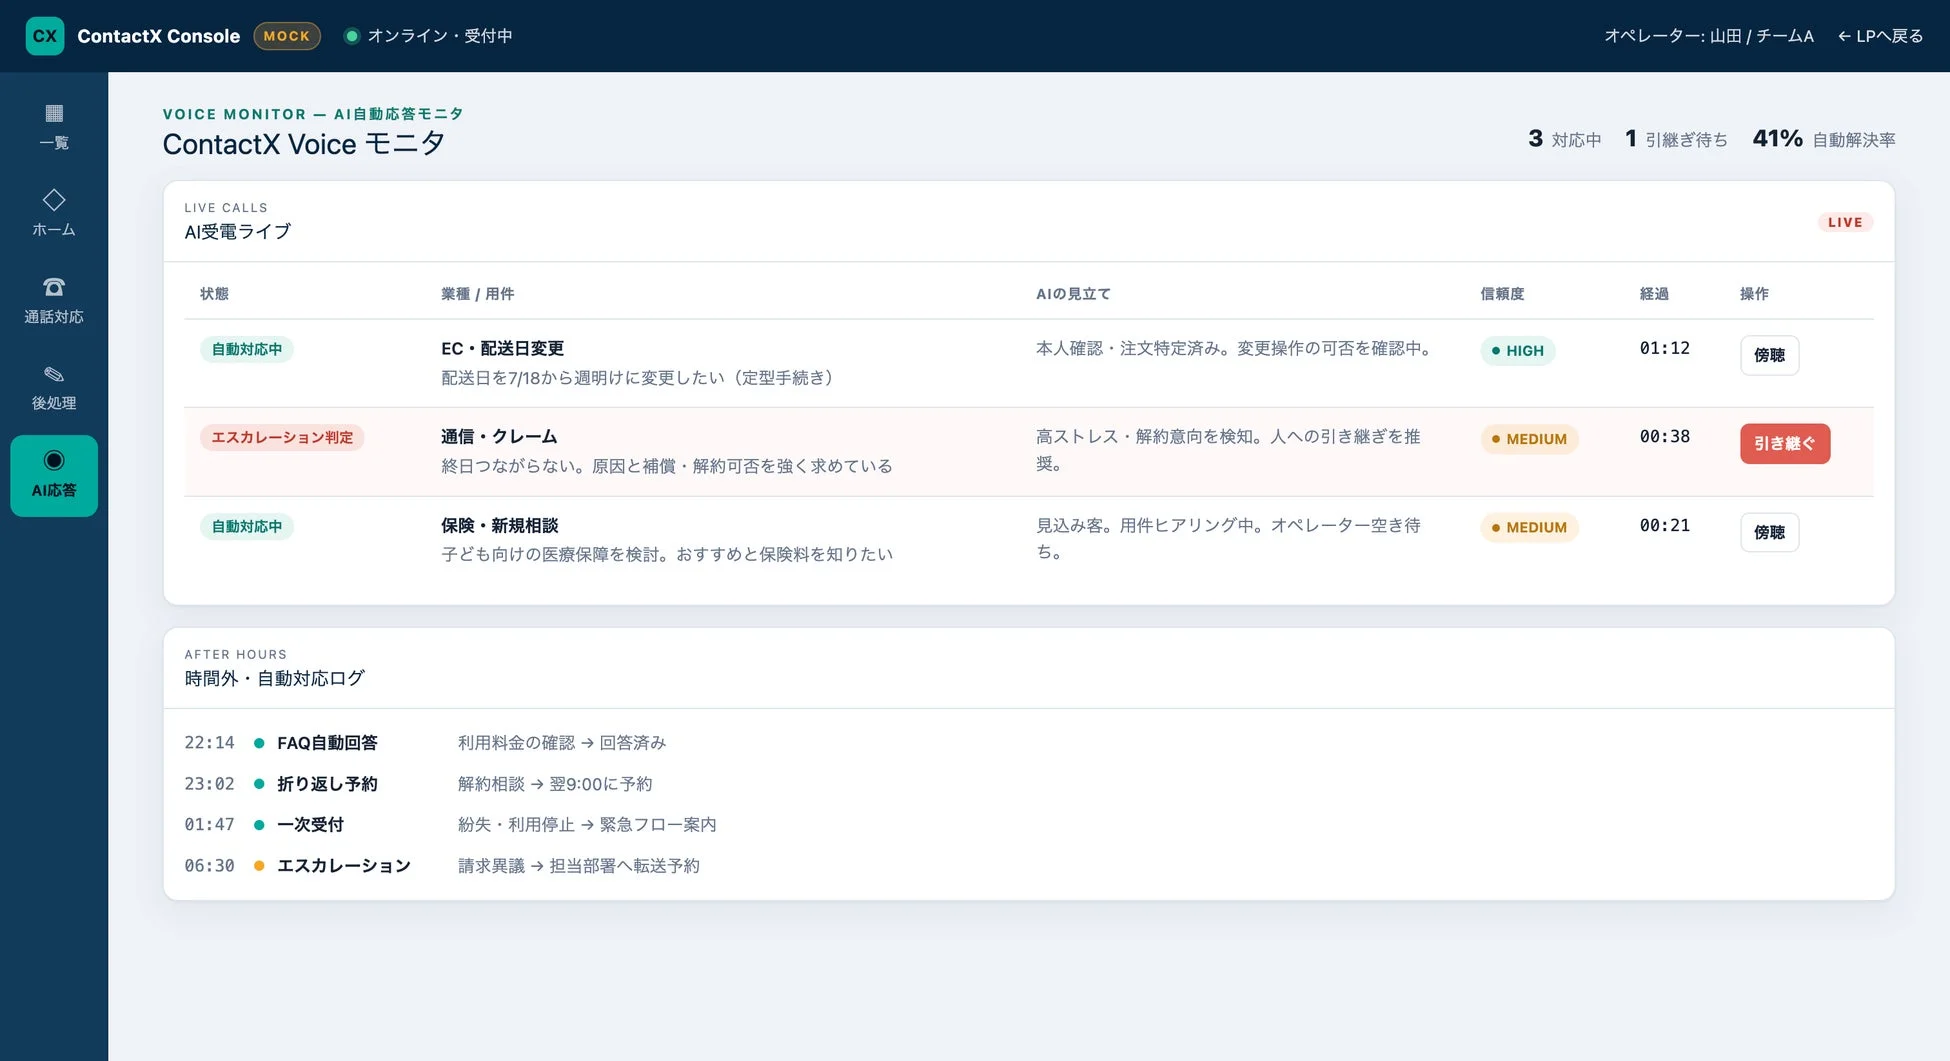Select the AI応答 sidebar item
1950x1061 pixels.
click(x=54, y=475)
